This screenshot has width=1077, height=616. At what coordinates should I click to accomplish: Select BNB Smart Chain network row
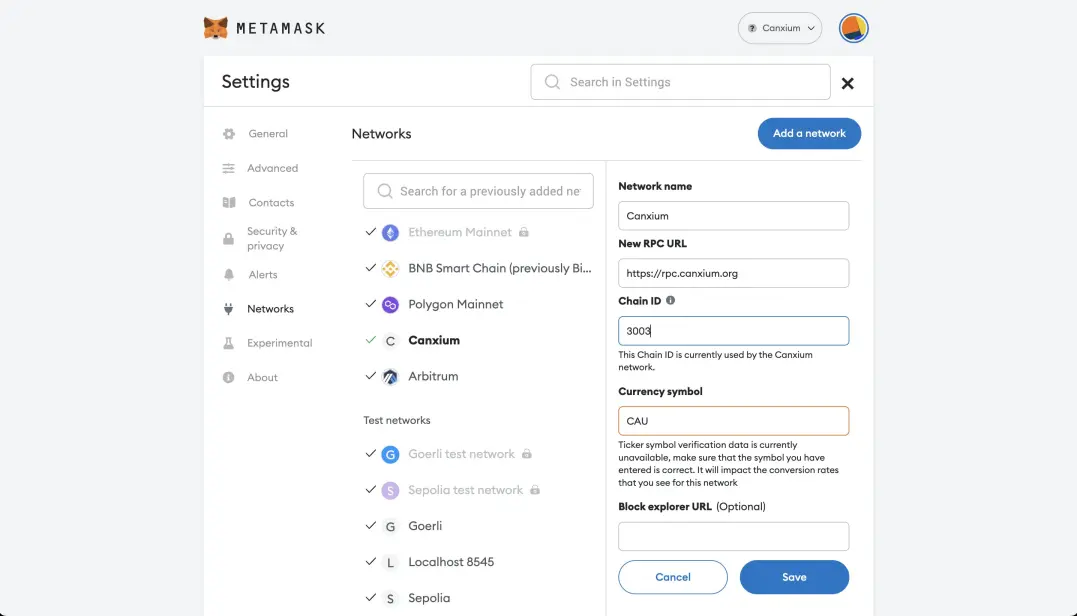478,269
